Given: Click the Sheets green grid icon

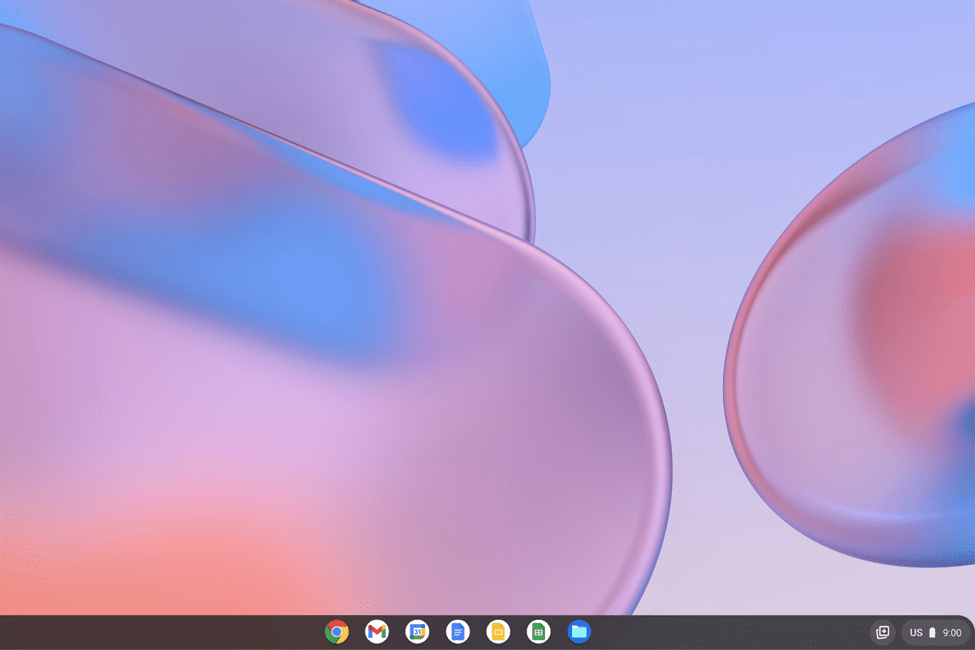Looking at the screenshot, I should 538,632.
